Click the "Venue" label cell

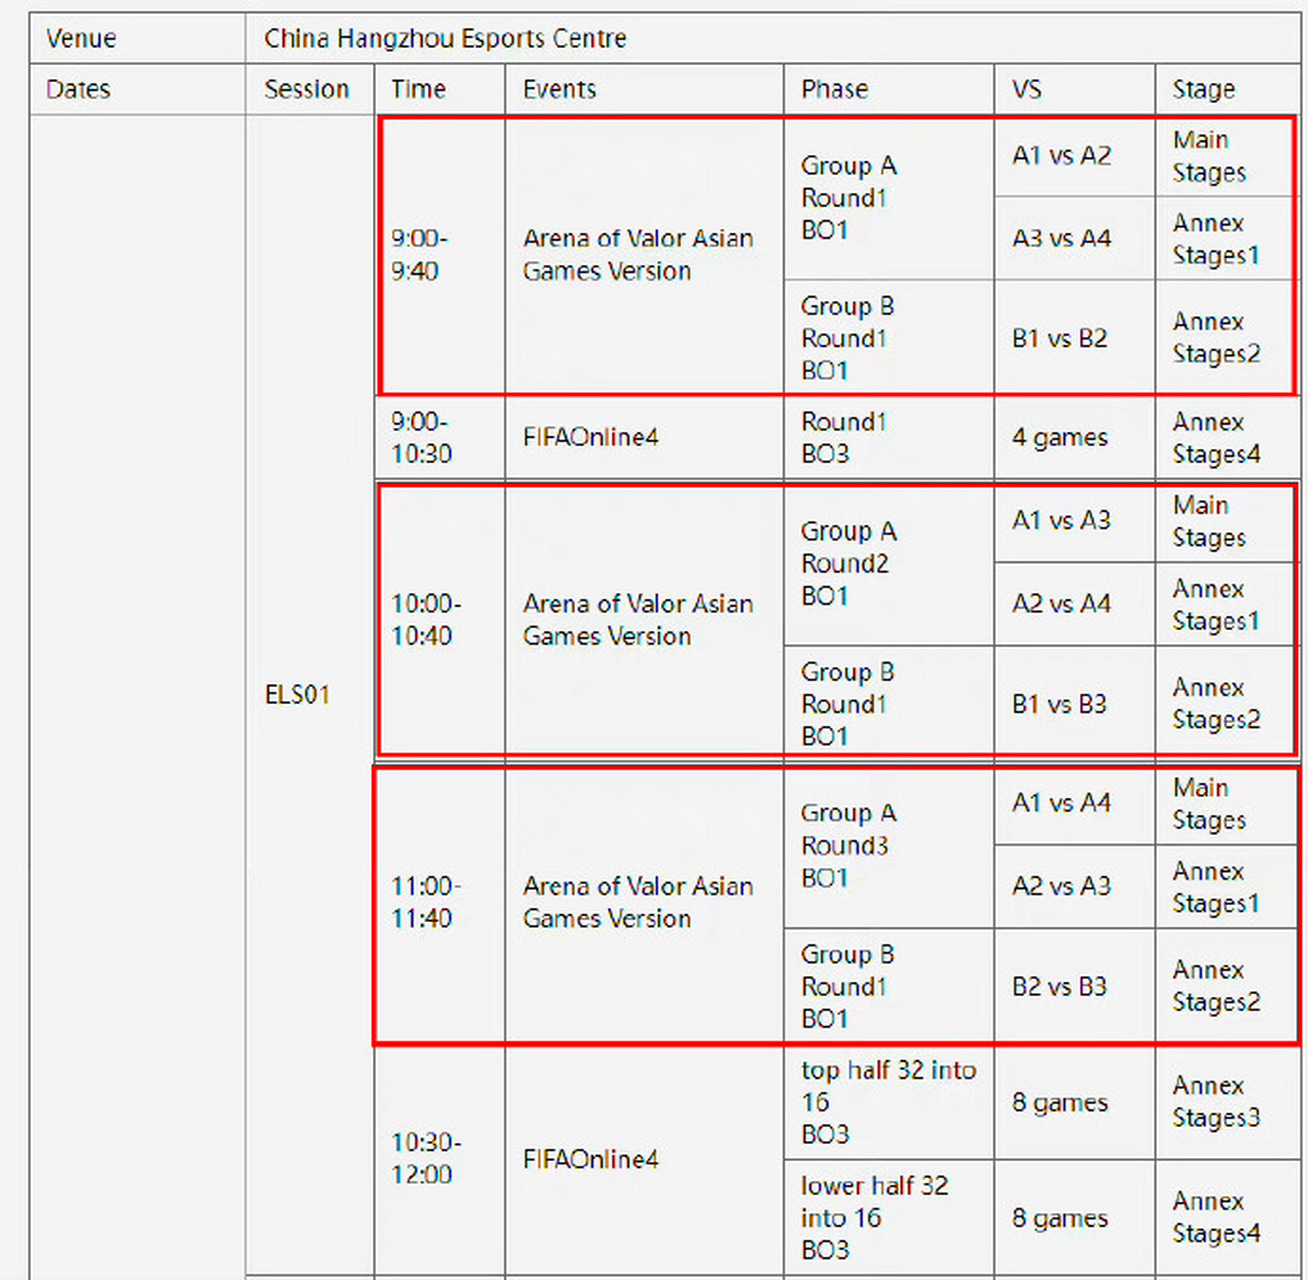(137, 39)
